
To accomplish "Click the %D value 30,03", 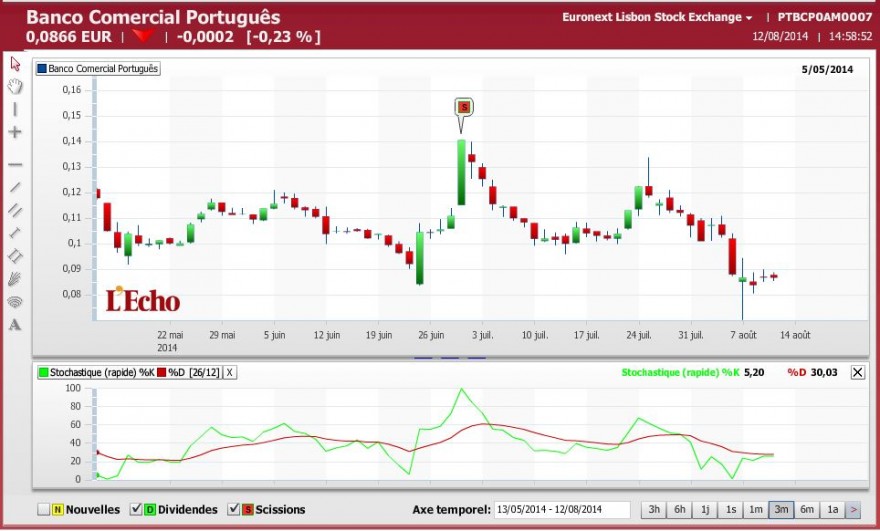I will 824,372.
